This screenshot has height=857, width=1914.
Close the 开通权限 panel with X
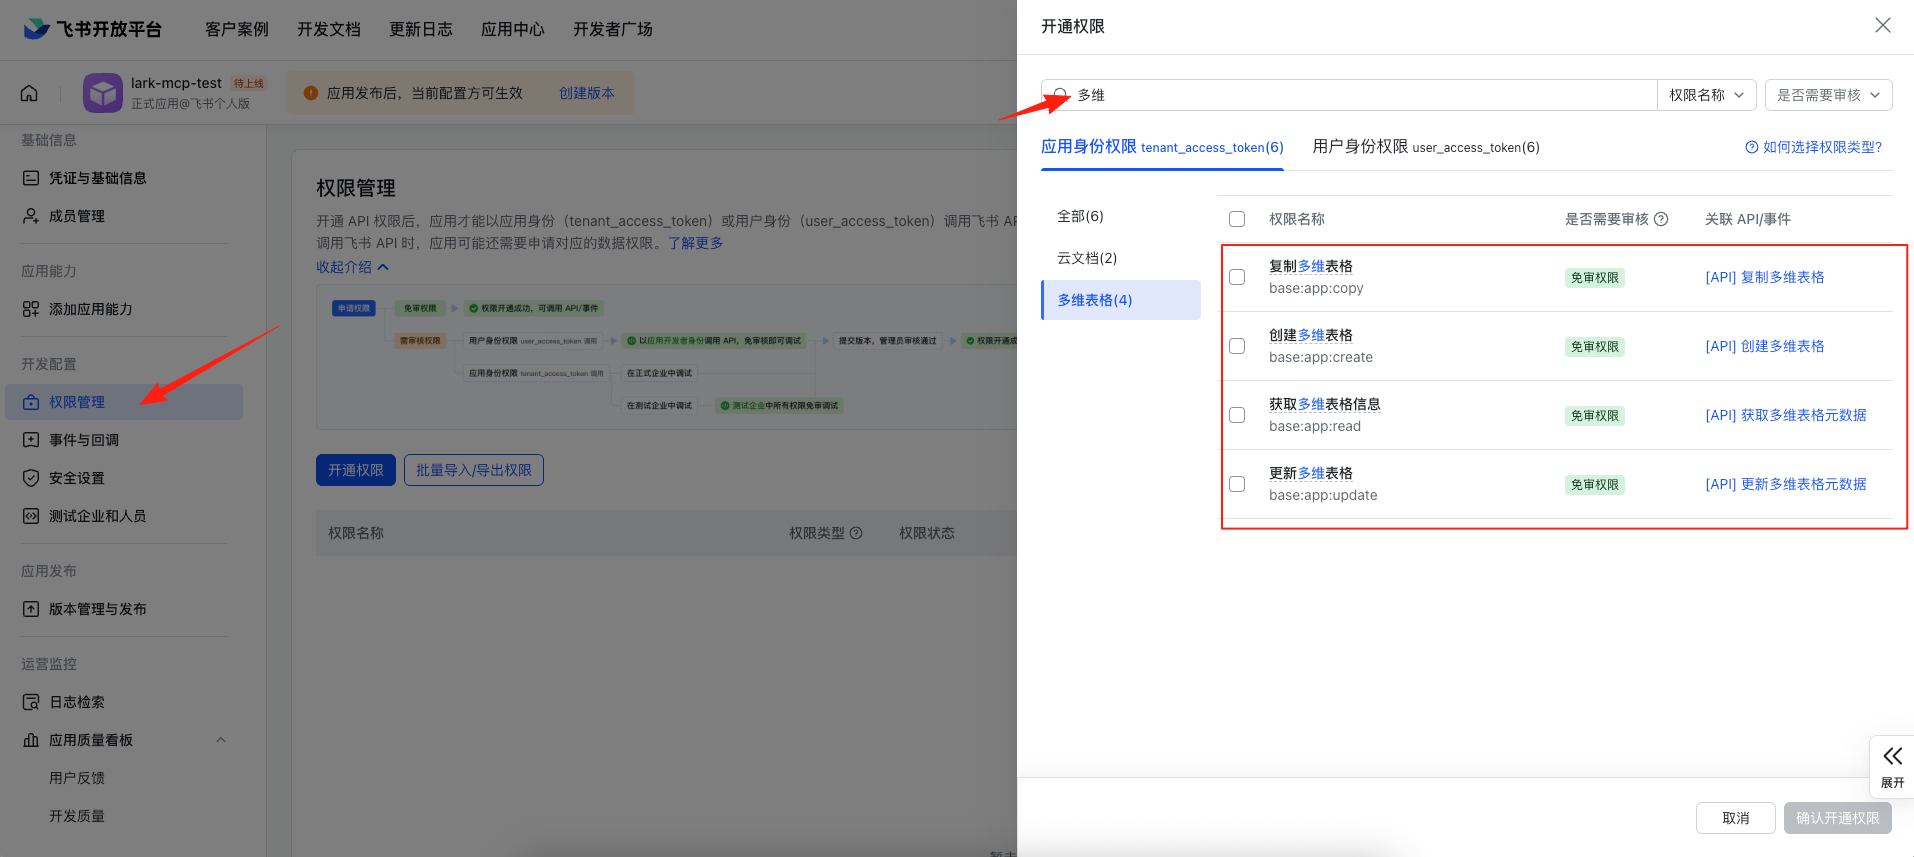tap(1883, 25)
